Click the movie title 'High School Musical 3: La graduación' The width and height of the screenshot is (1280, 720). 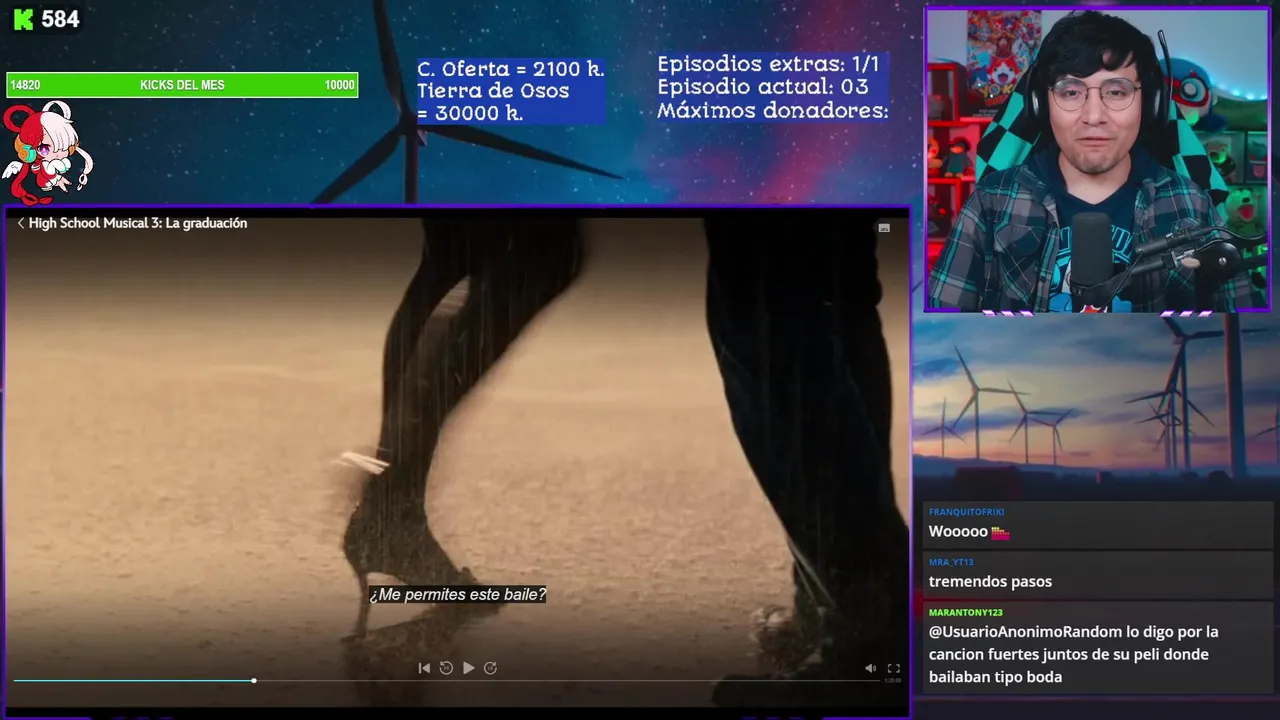point(138,223)
